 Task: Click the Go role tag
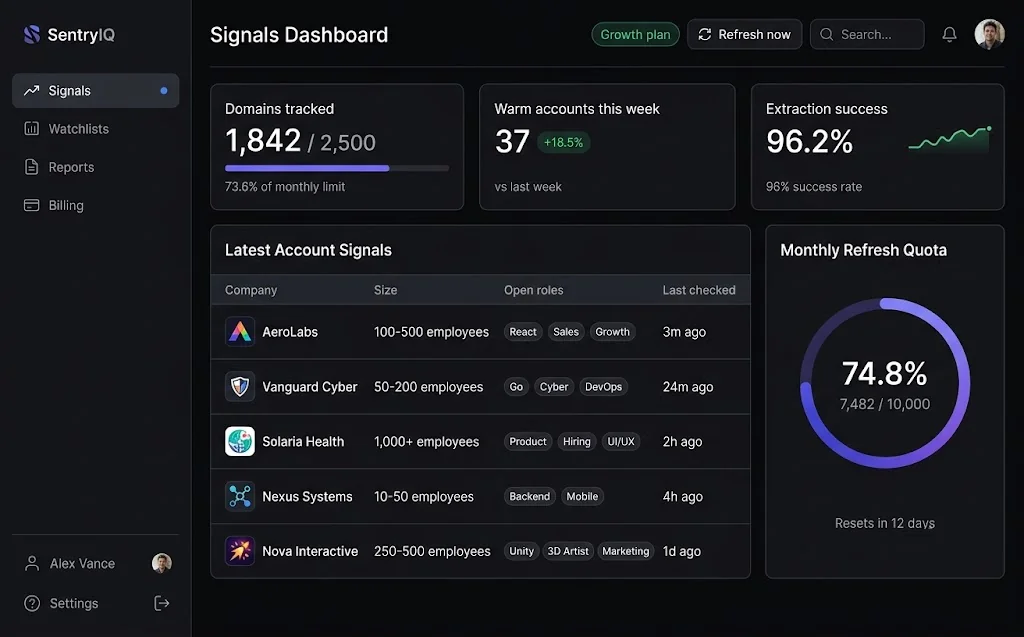516,387
